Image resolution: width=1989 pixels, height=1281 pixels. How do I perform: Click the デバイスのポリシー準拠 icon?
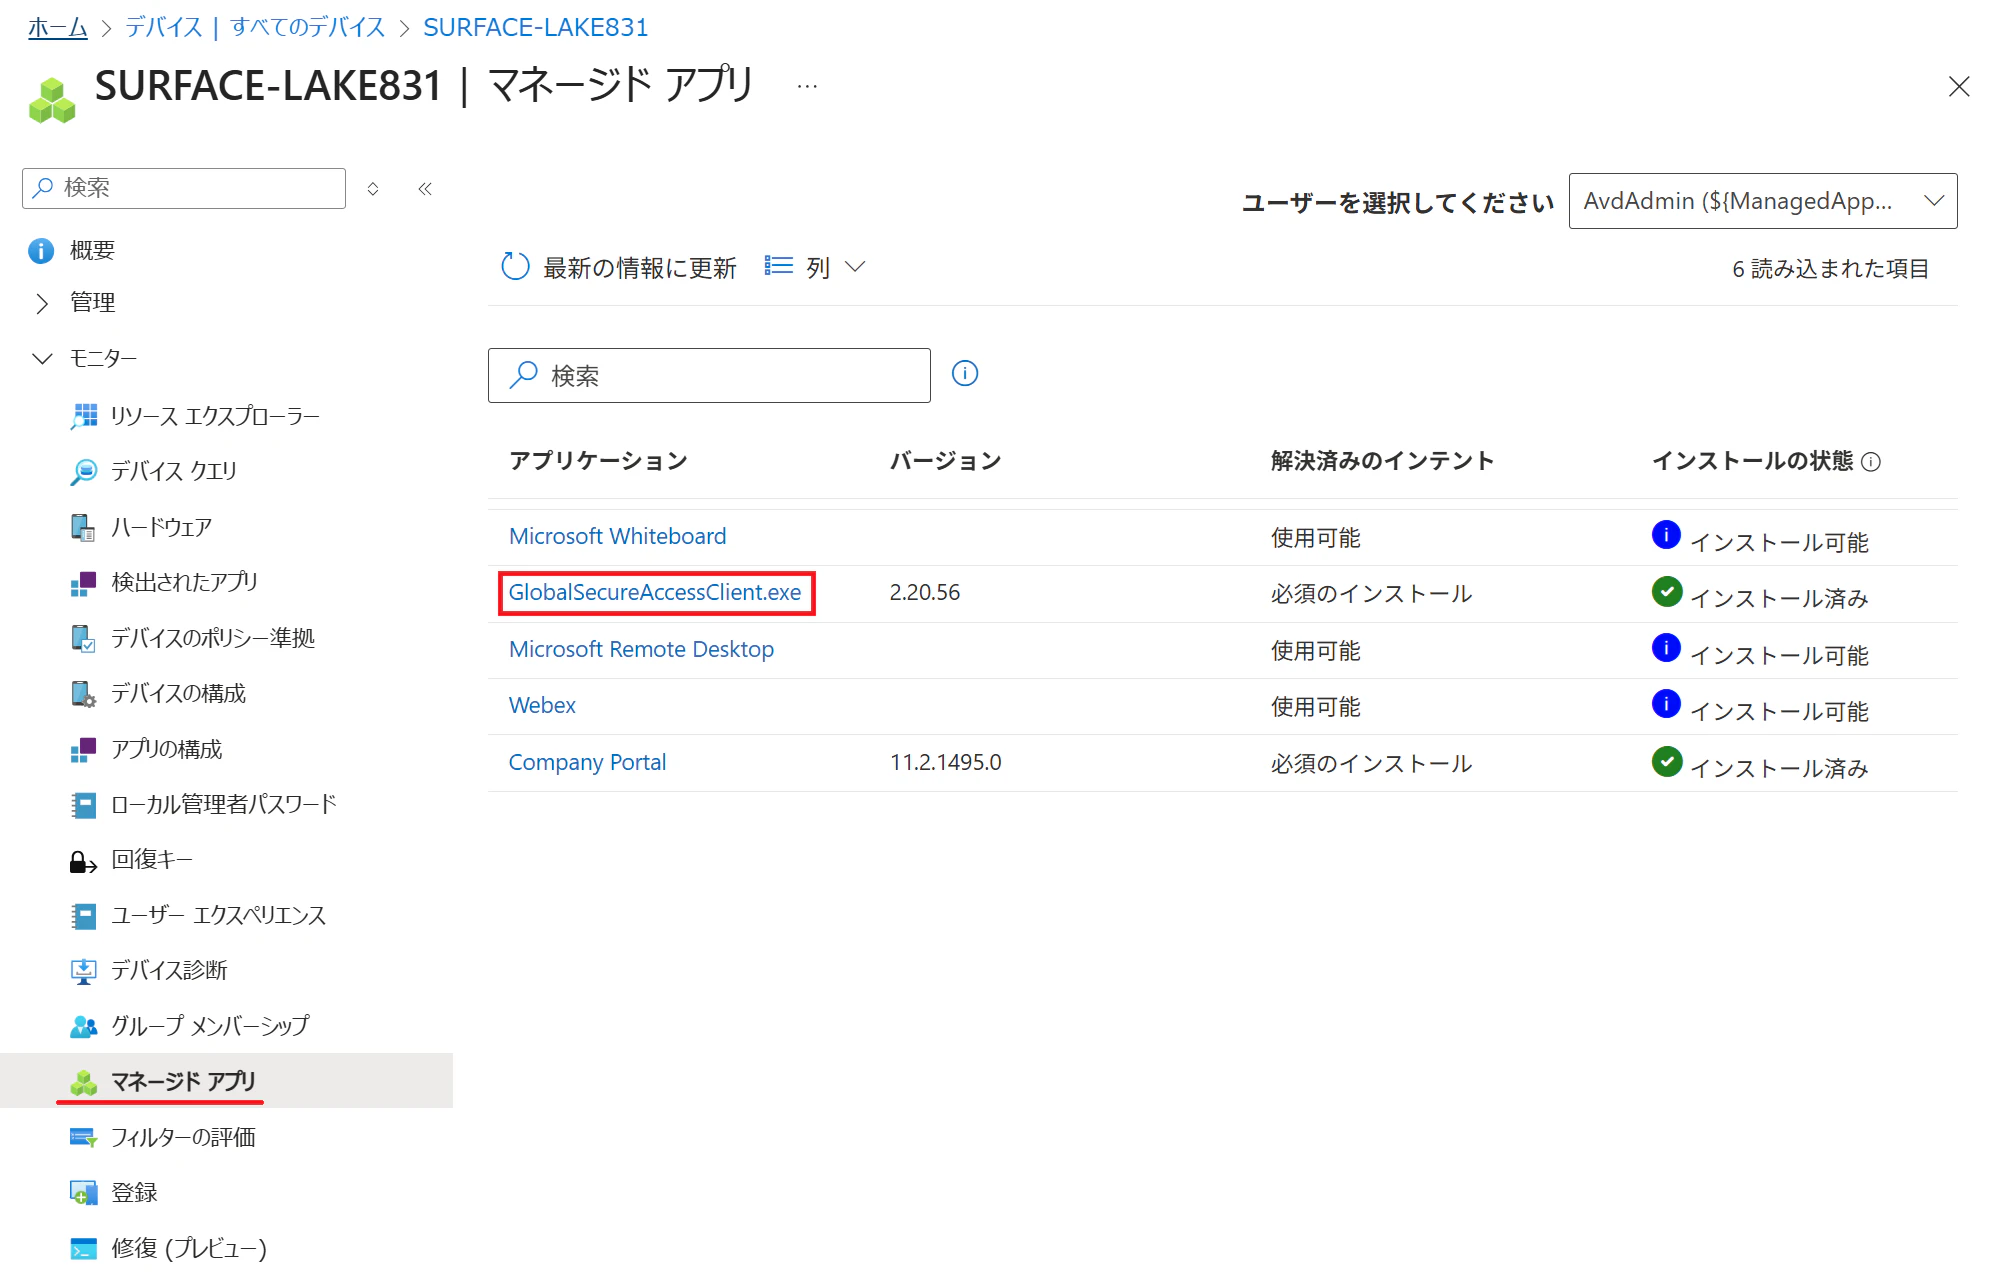(x=84, y=638)
